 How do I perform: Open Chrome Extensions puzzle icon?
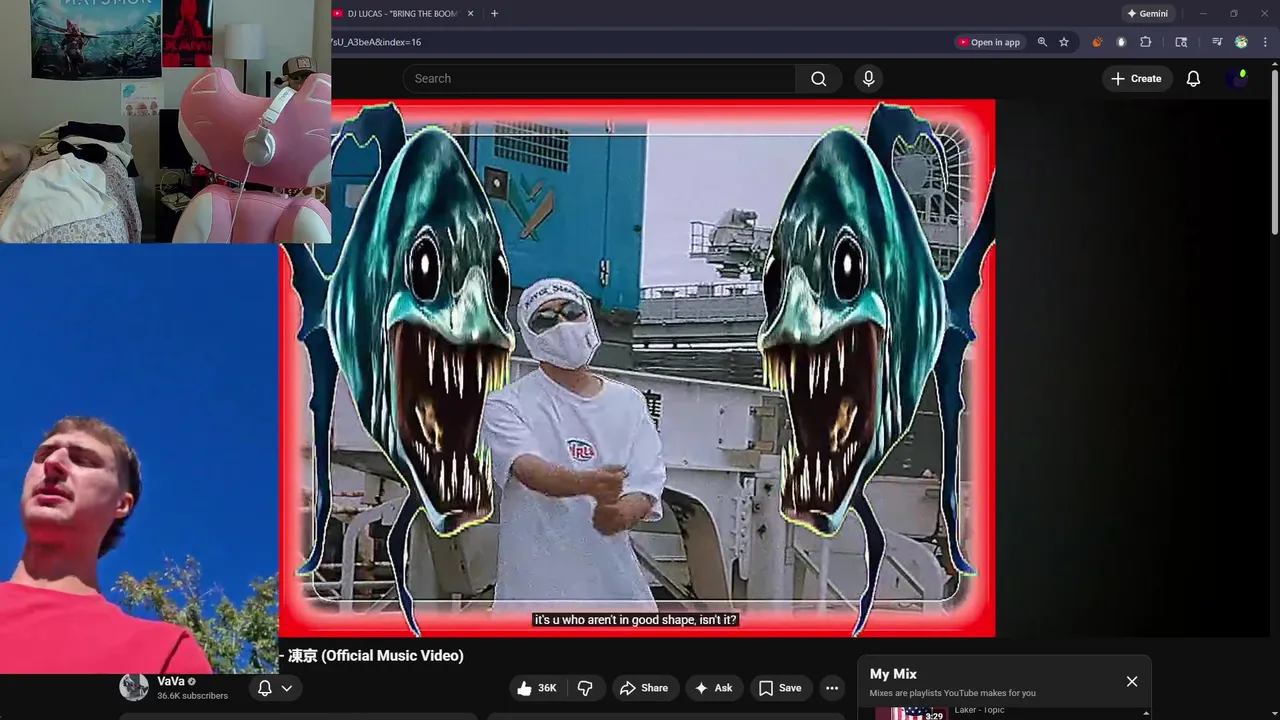click(1146, 42)
